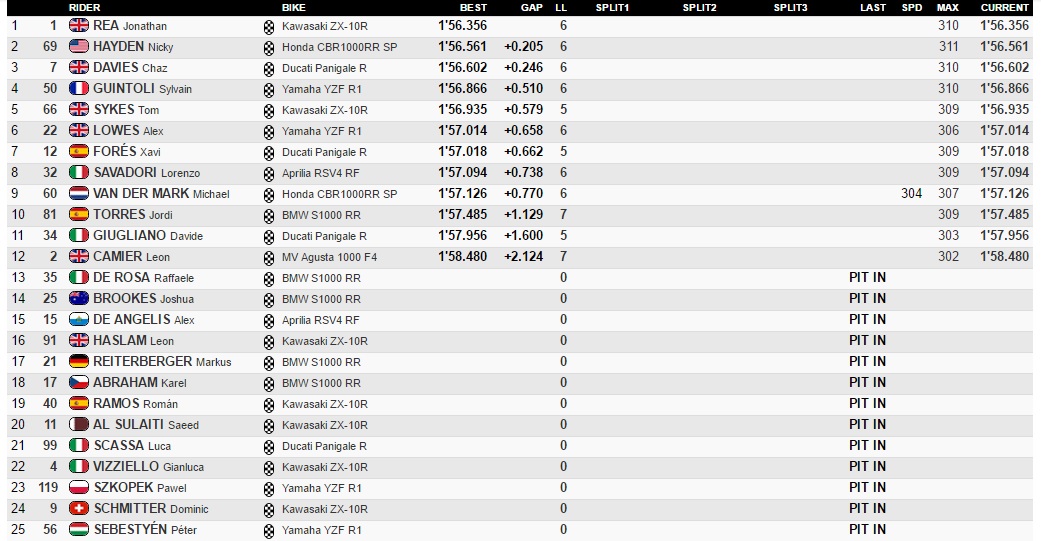Click the Czech flag next to Abraham
Image resolution: width=1041 pixels, height=541 pixels.
(78, 382)
